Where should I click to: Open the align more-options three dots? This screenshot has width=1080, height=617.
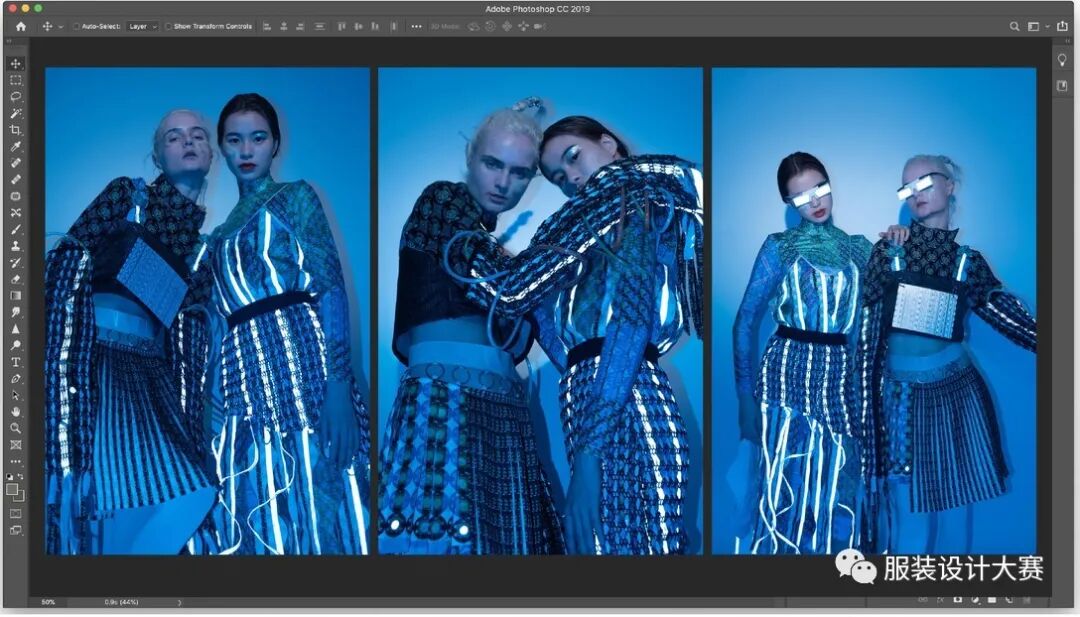click(x=416, y=26)
